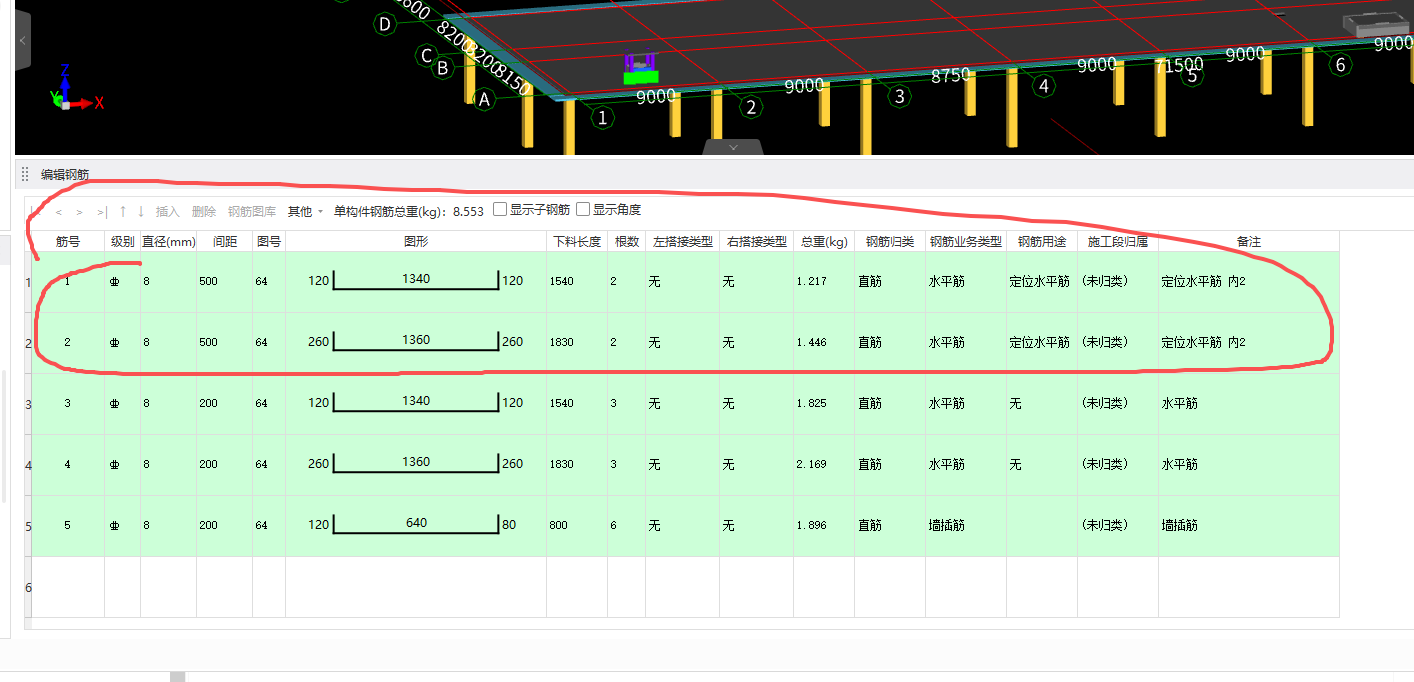Collapse the viewport with the bottom-center chevron

[731, 146]
